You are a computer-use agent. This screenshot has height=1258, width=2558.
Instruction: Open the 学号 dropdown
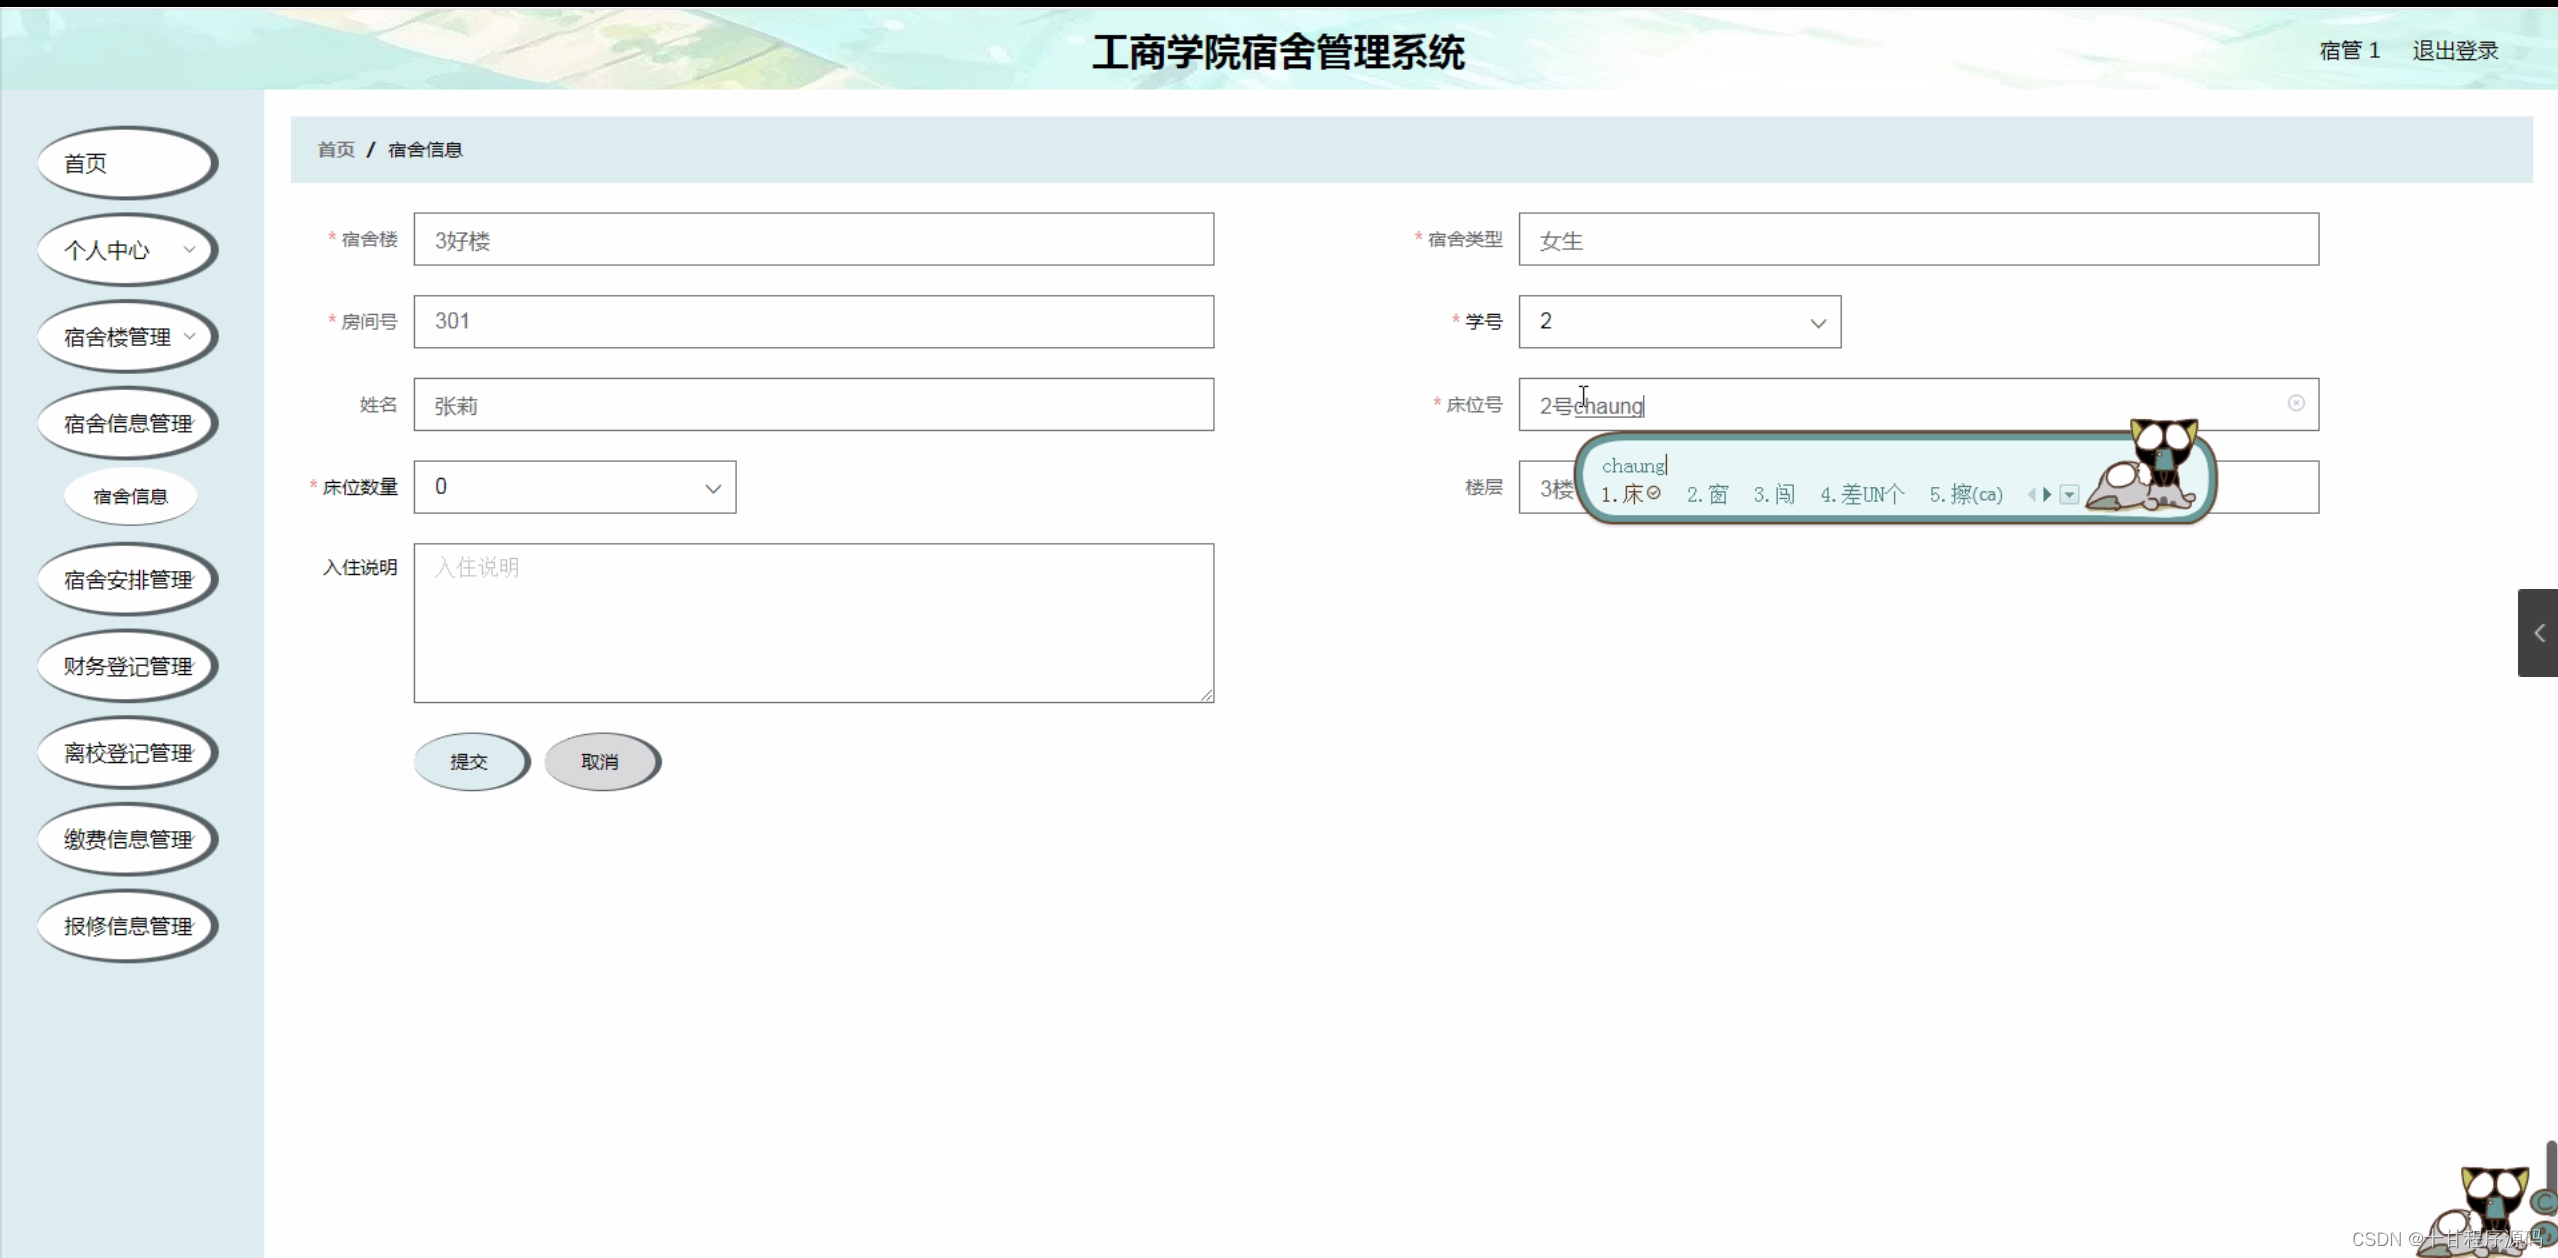tap(1679, 322)
